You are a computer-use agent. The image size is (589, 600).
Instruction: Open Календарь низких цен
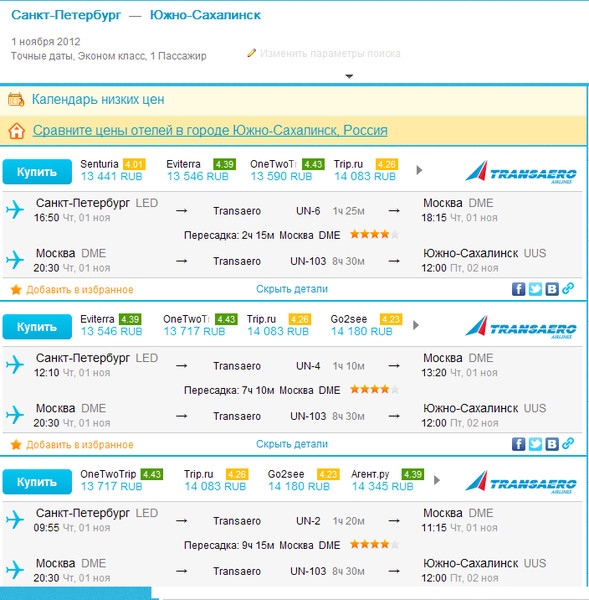[98, 99]
